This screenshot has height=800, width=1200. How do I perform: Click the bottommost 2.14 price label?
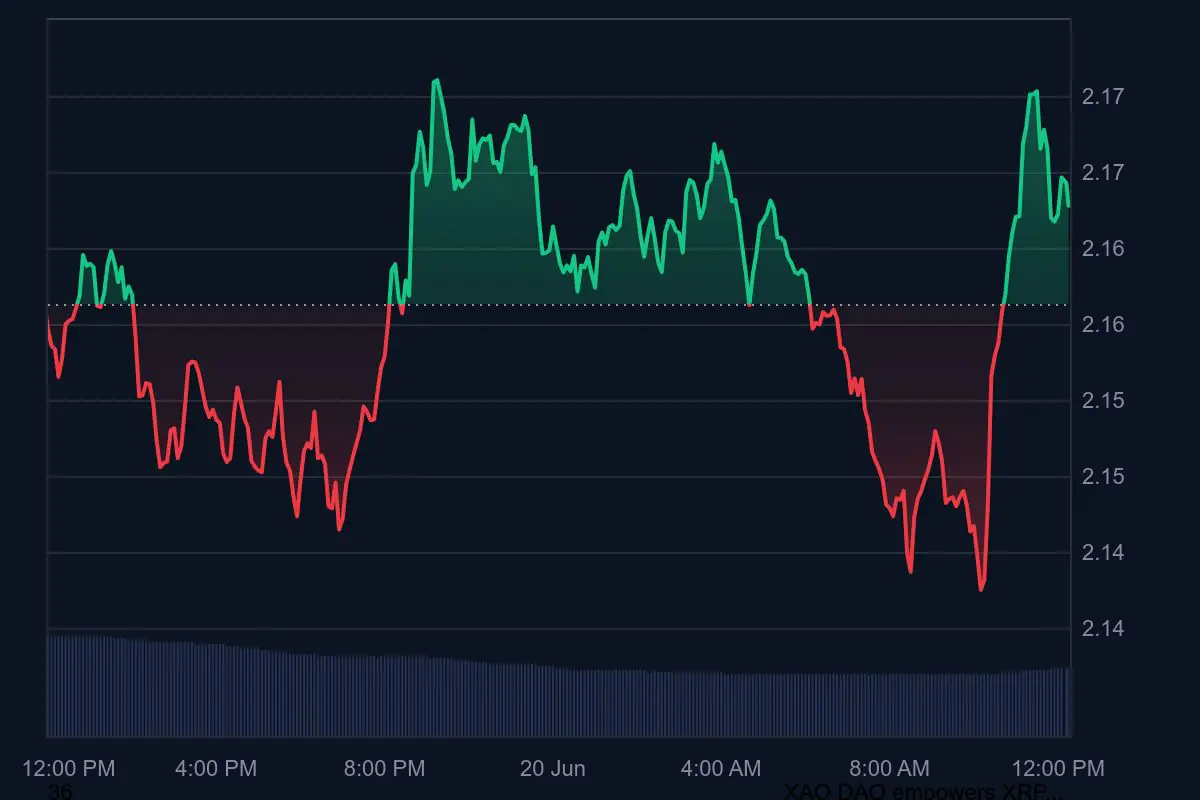pos(1103,629)
